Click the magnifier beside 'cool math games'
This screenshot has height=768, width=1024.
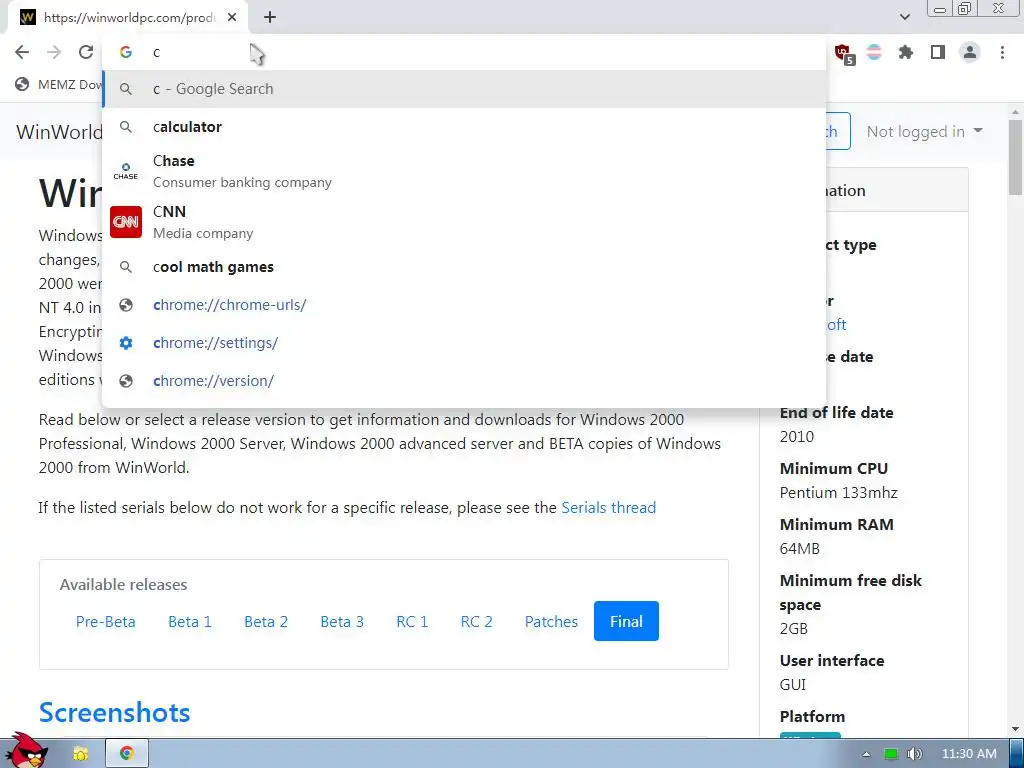pos(126,267)
